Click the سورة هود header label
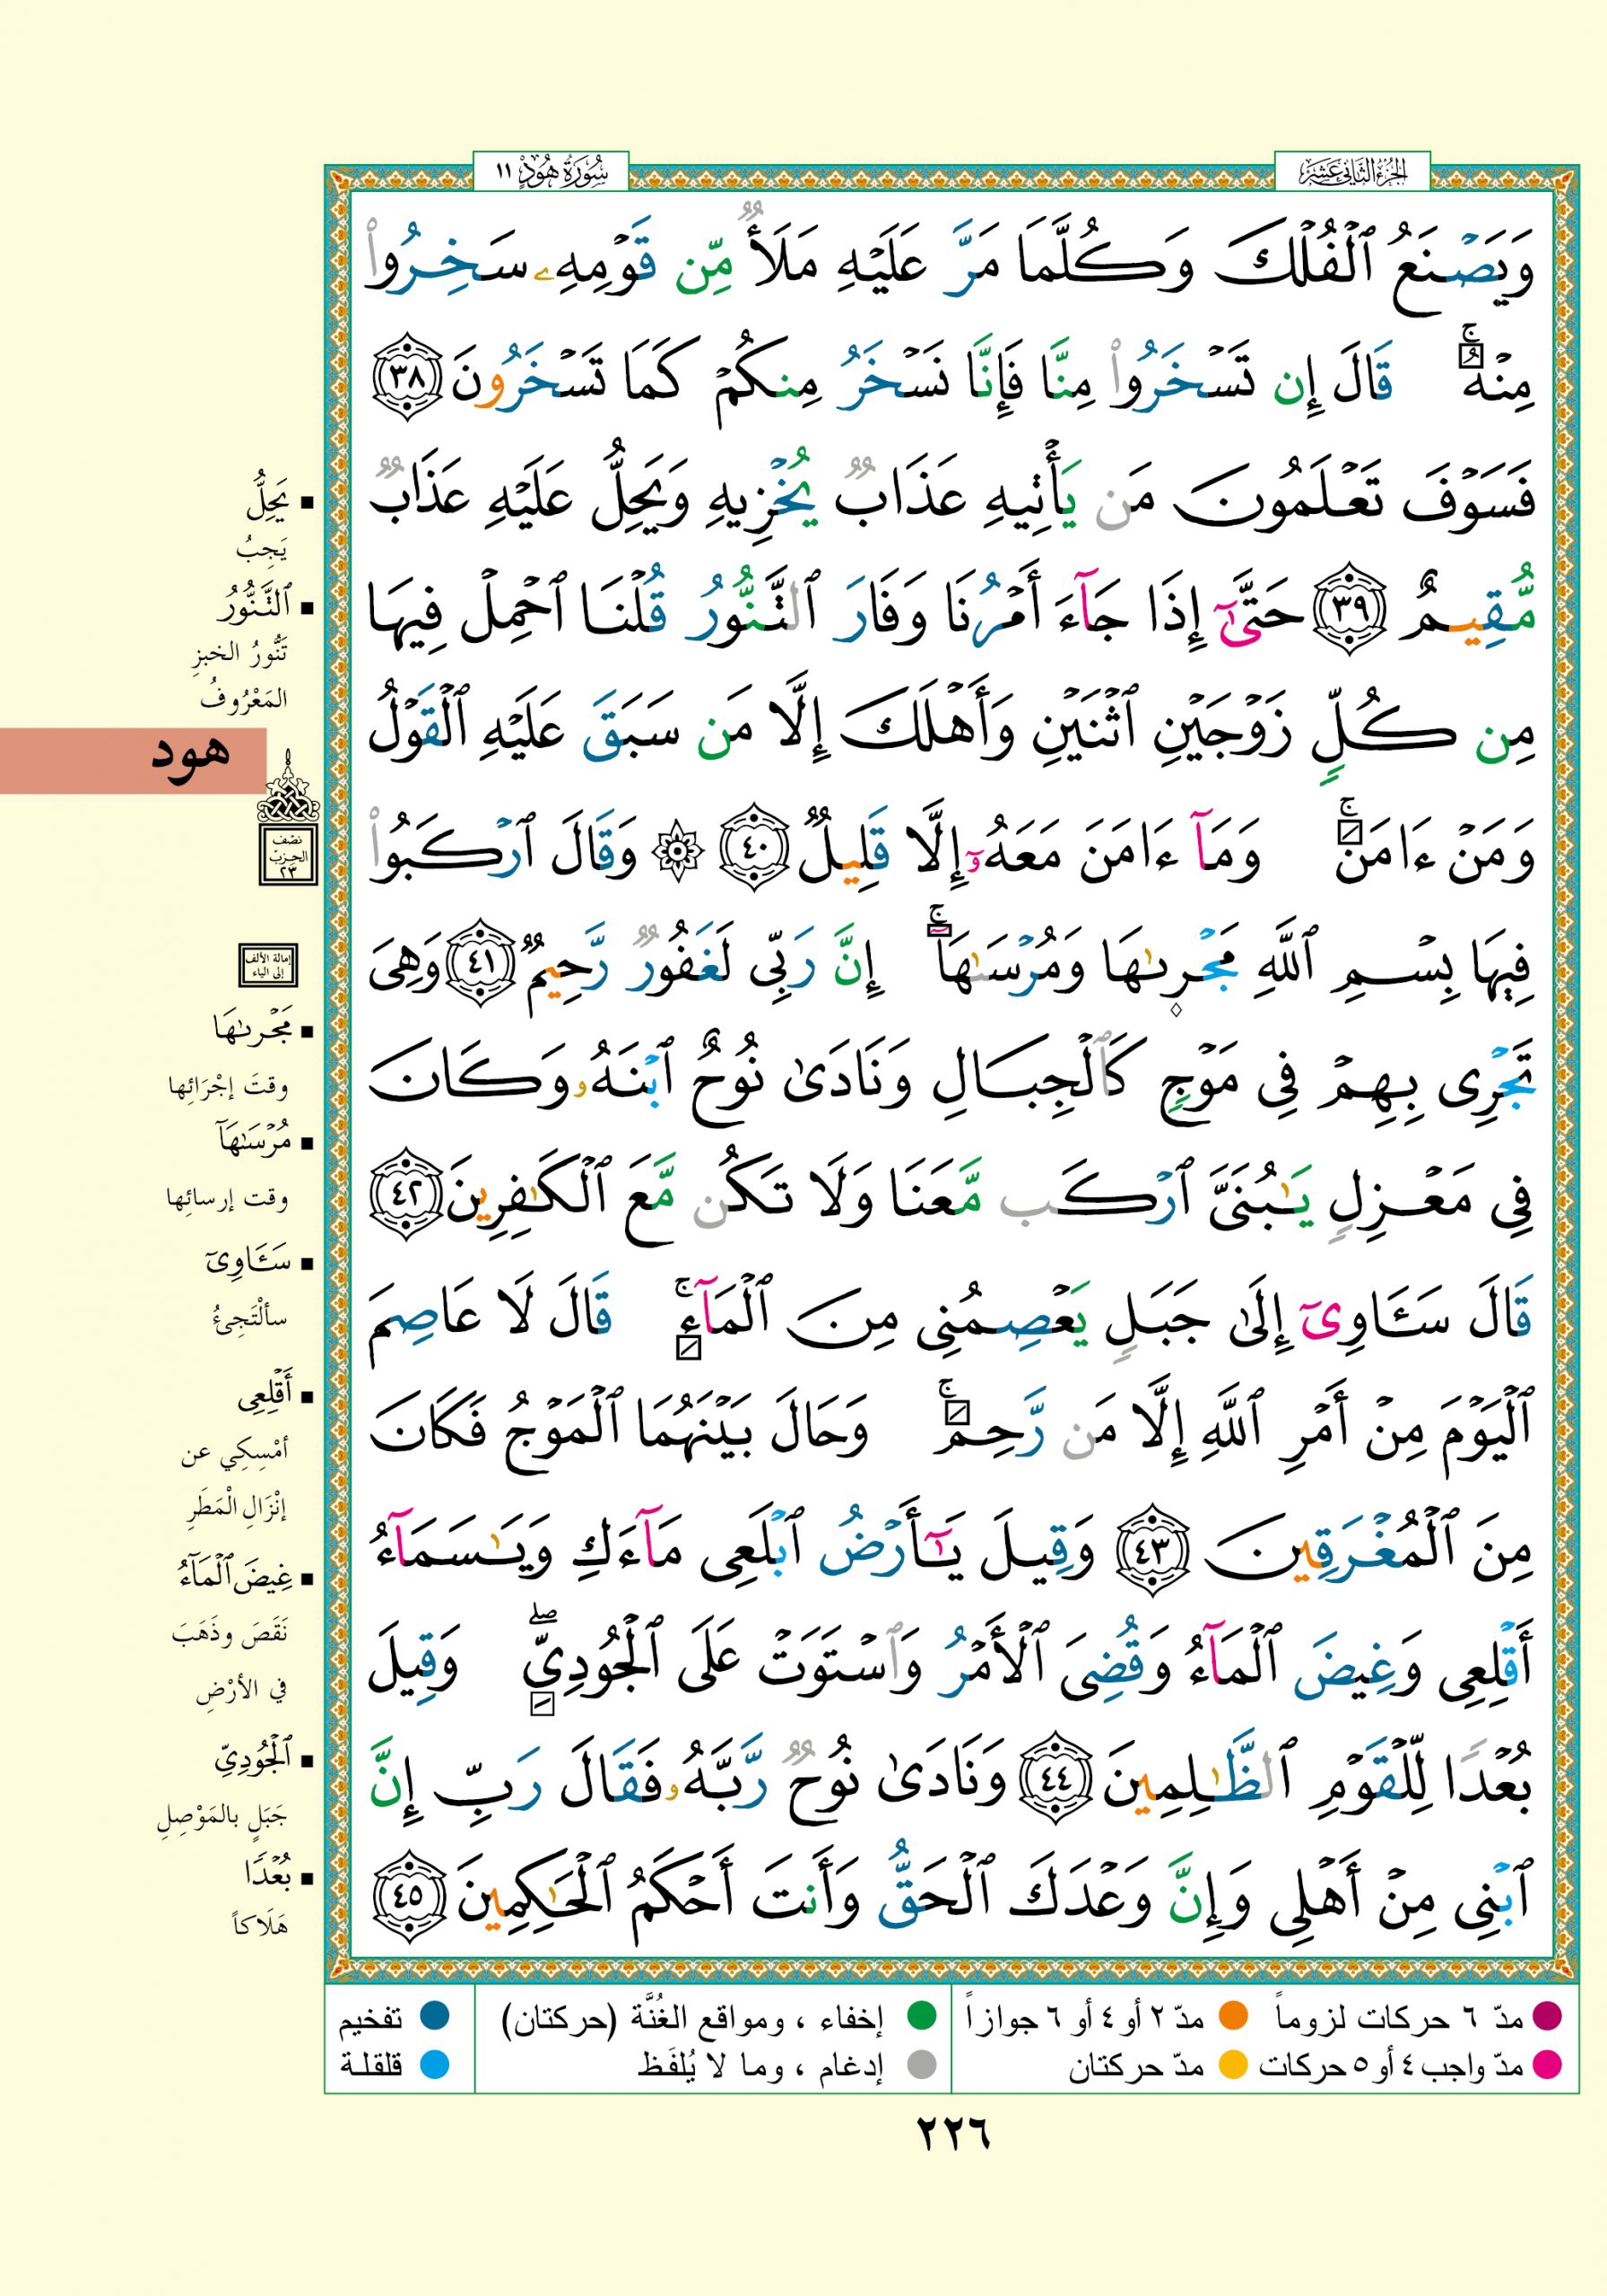The height and width of the screenshot is (2296, 1607). click(550, 174)
